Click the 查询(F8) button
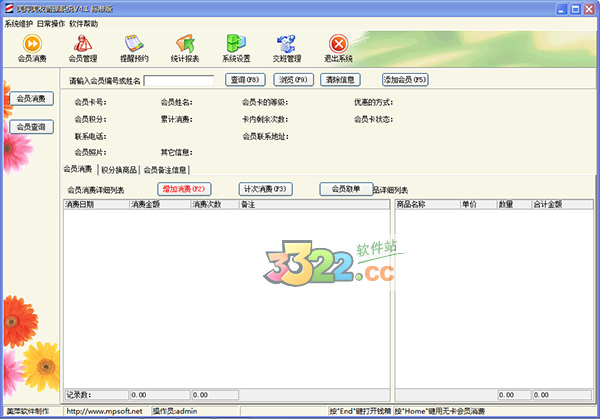The width and height of the screenshot is (600, 419). (x=245, y=80)
